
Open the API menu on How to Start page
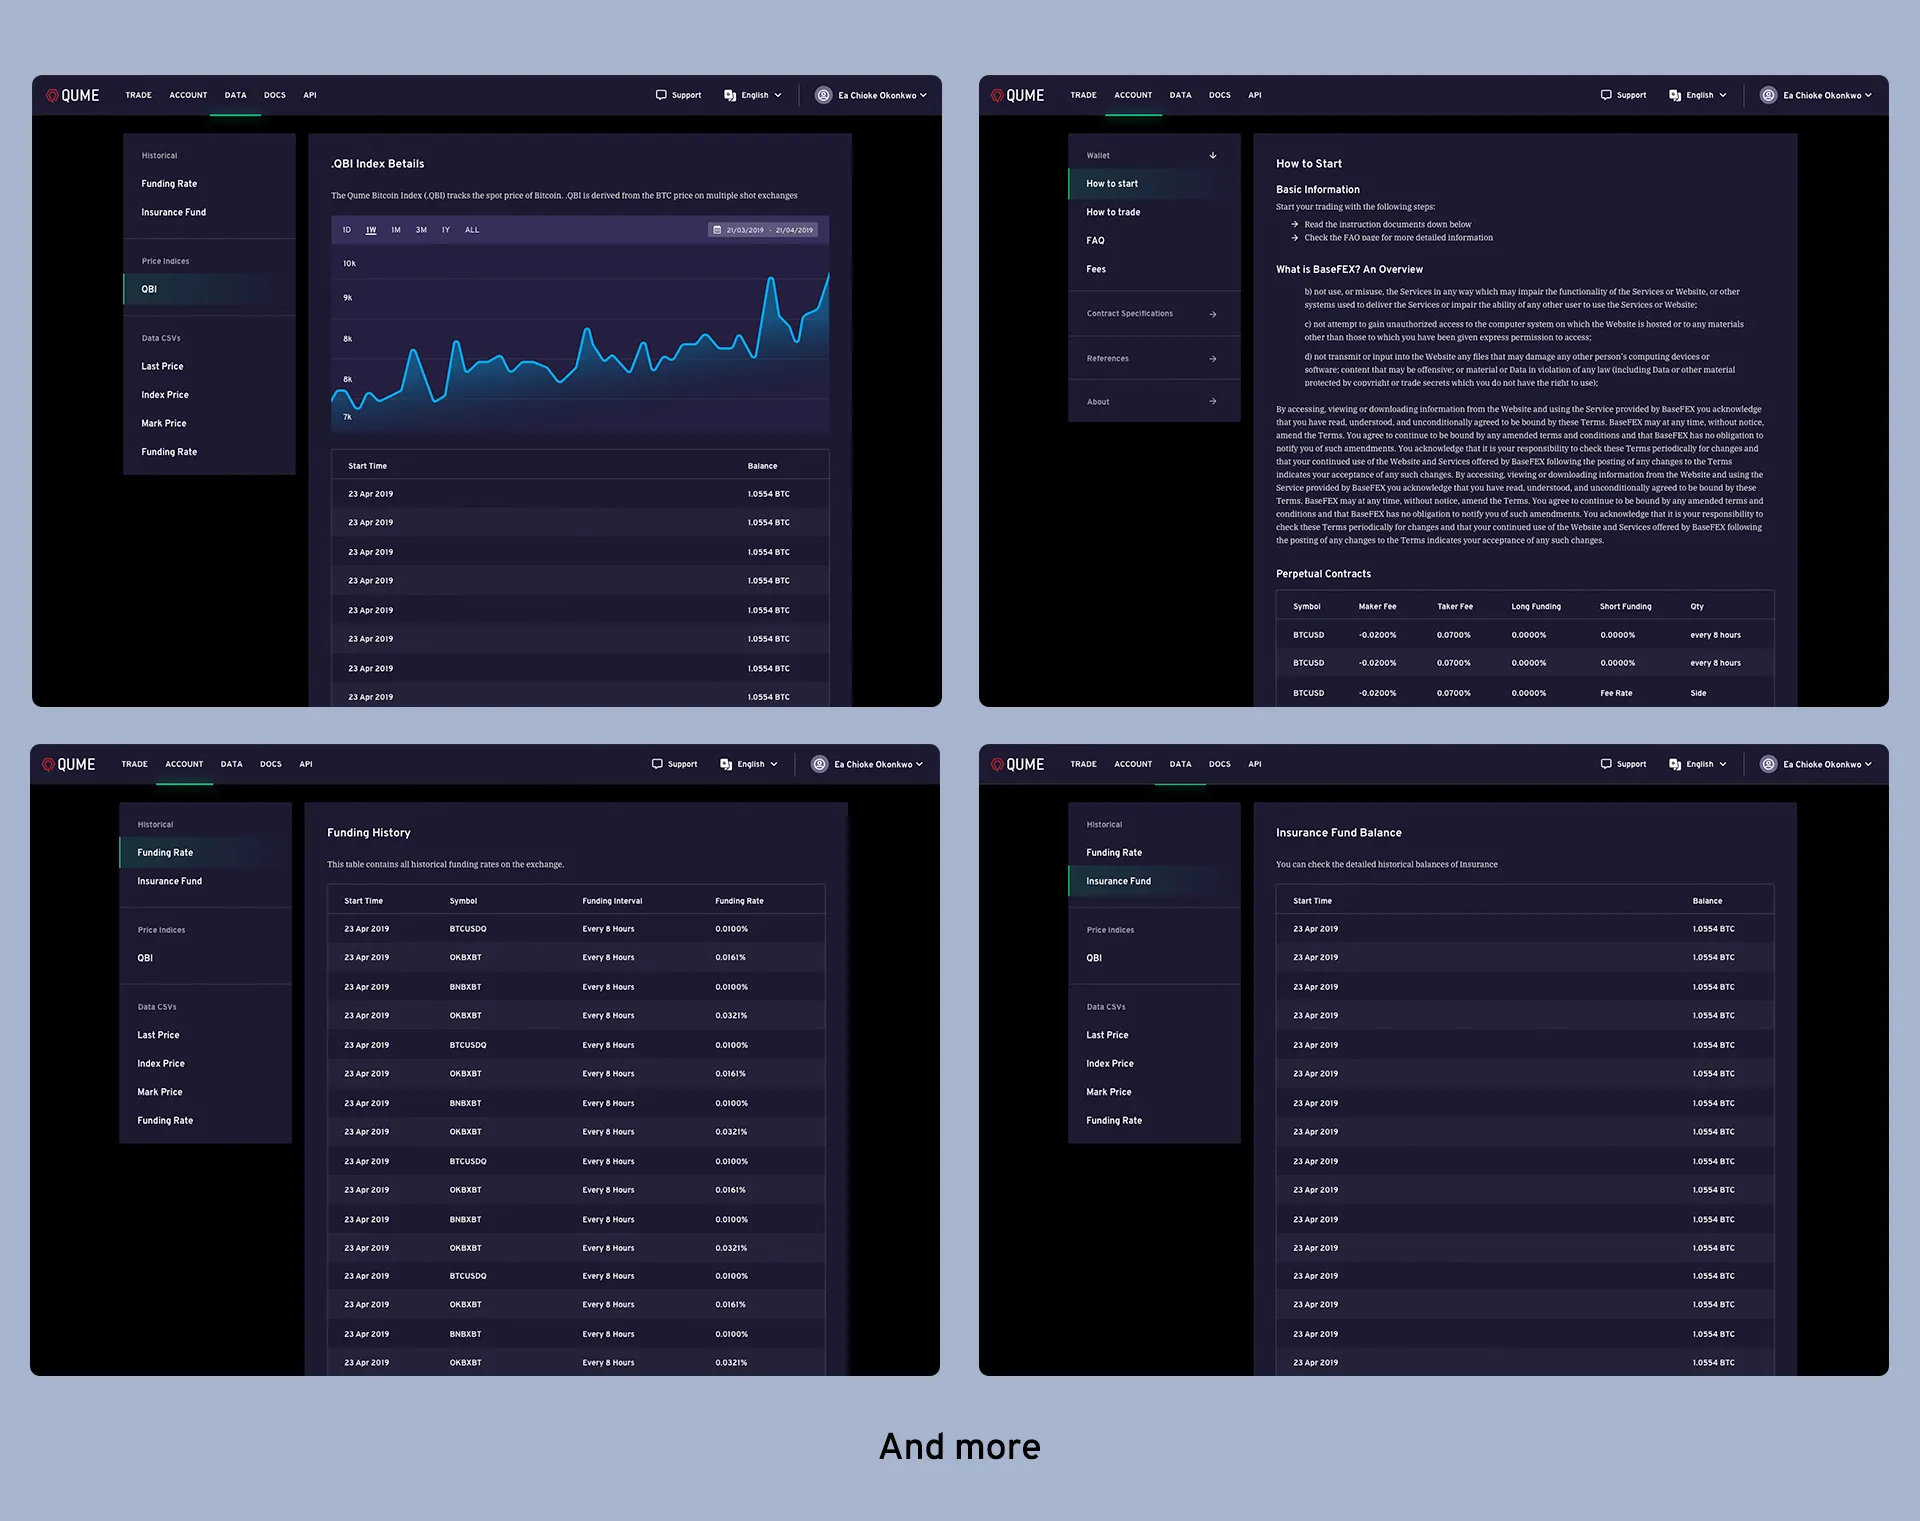(1254, 95)
